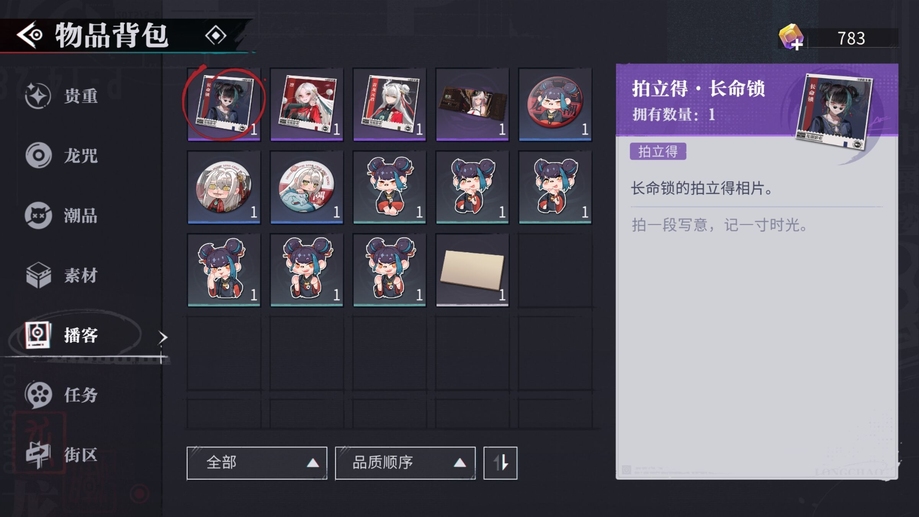Open the 任务 film reel icon

coord(38,394)
